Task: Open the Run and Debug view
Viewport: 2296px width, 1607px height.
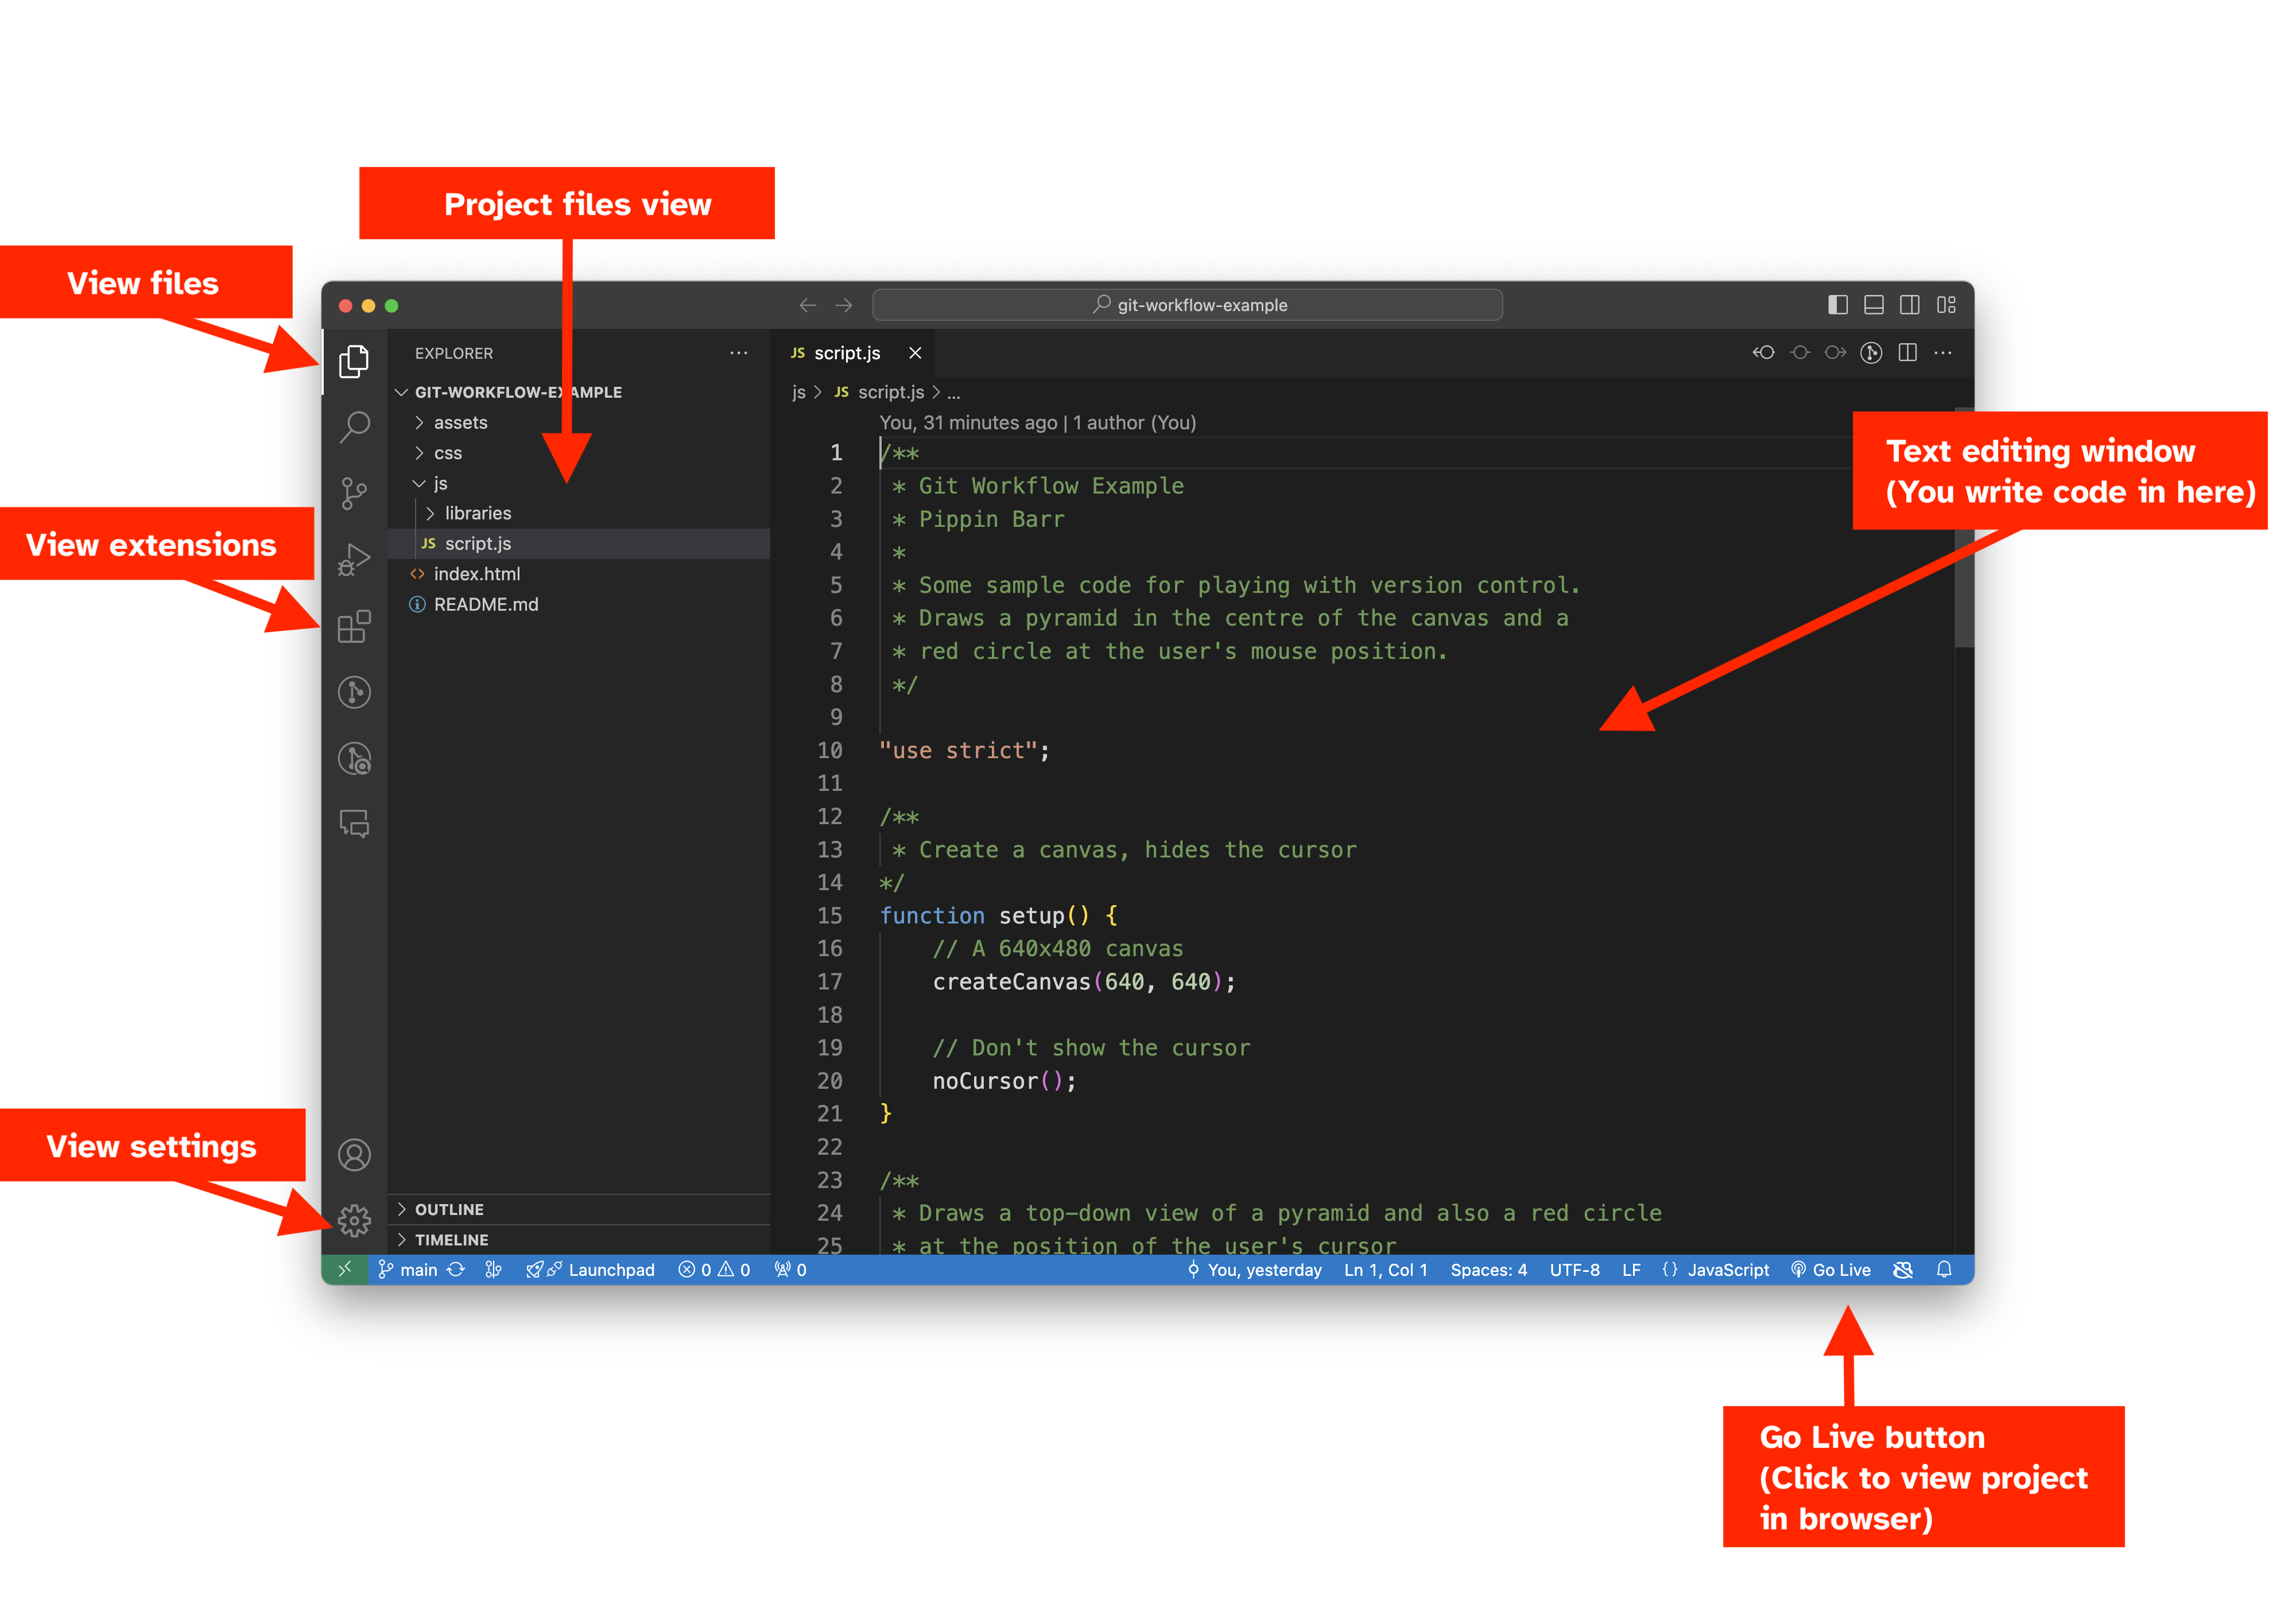Action: point(354,559)
